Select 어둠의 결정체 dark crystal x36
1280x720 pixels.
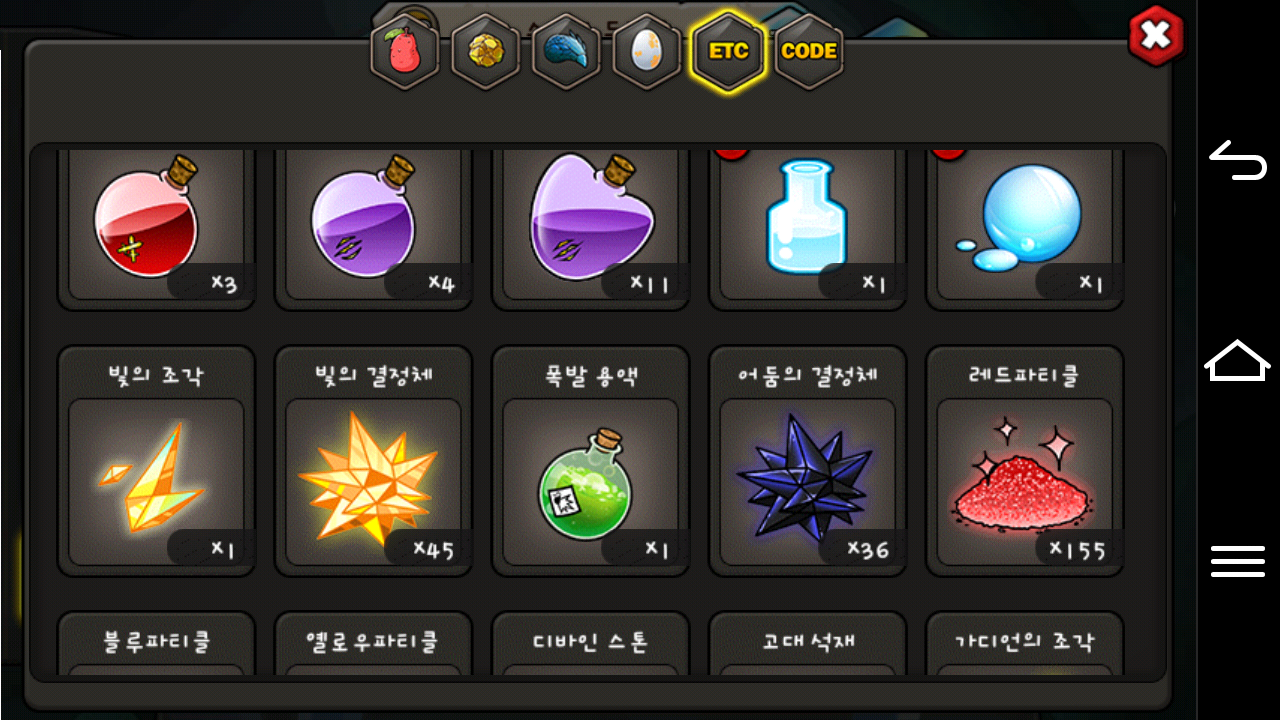[x=807, y=461]
